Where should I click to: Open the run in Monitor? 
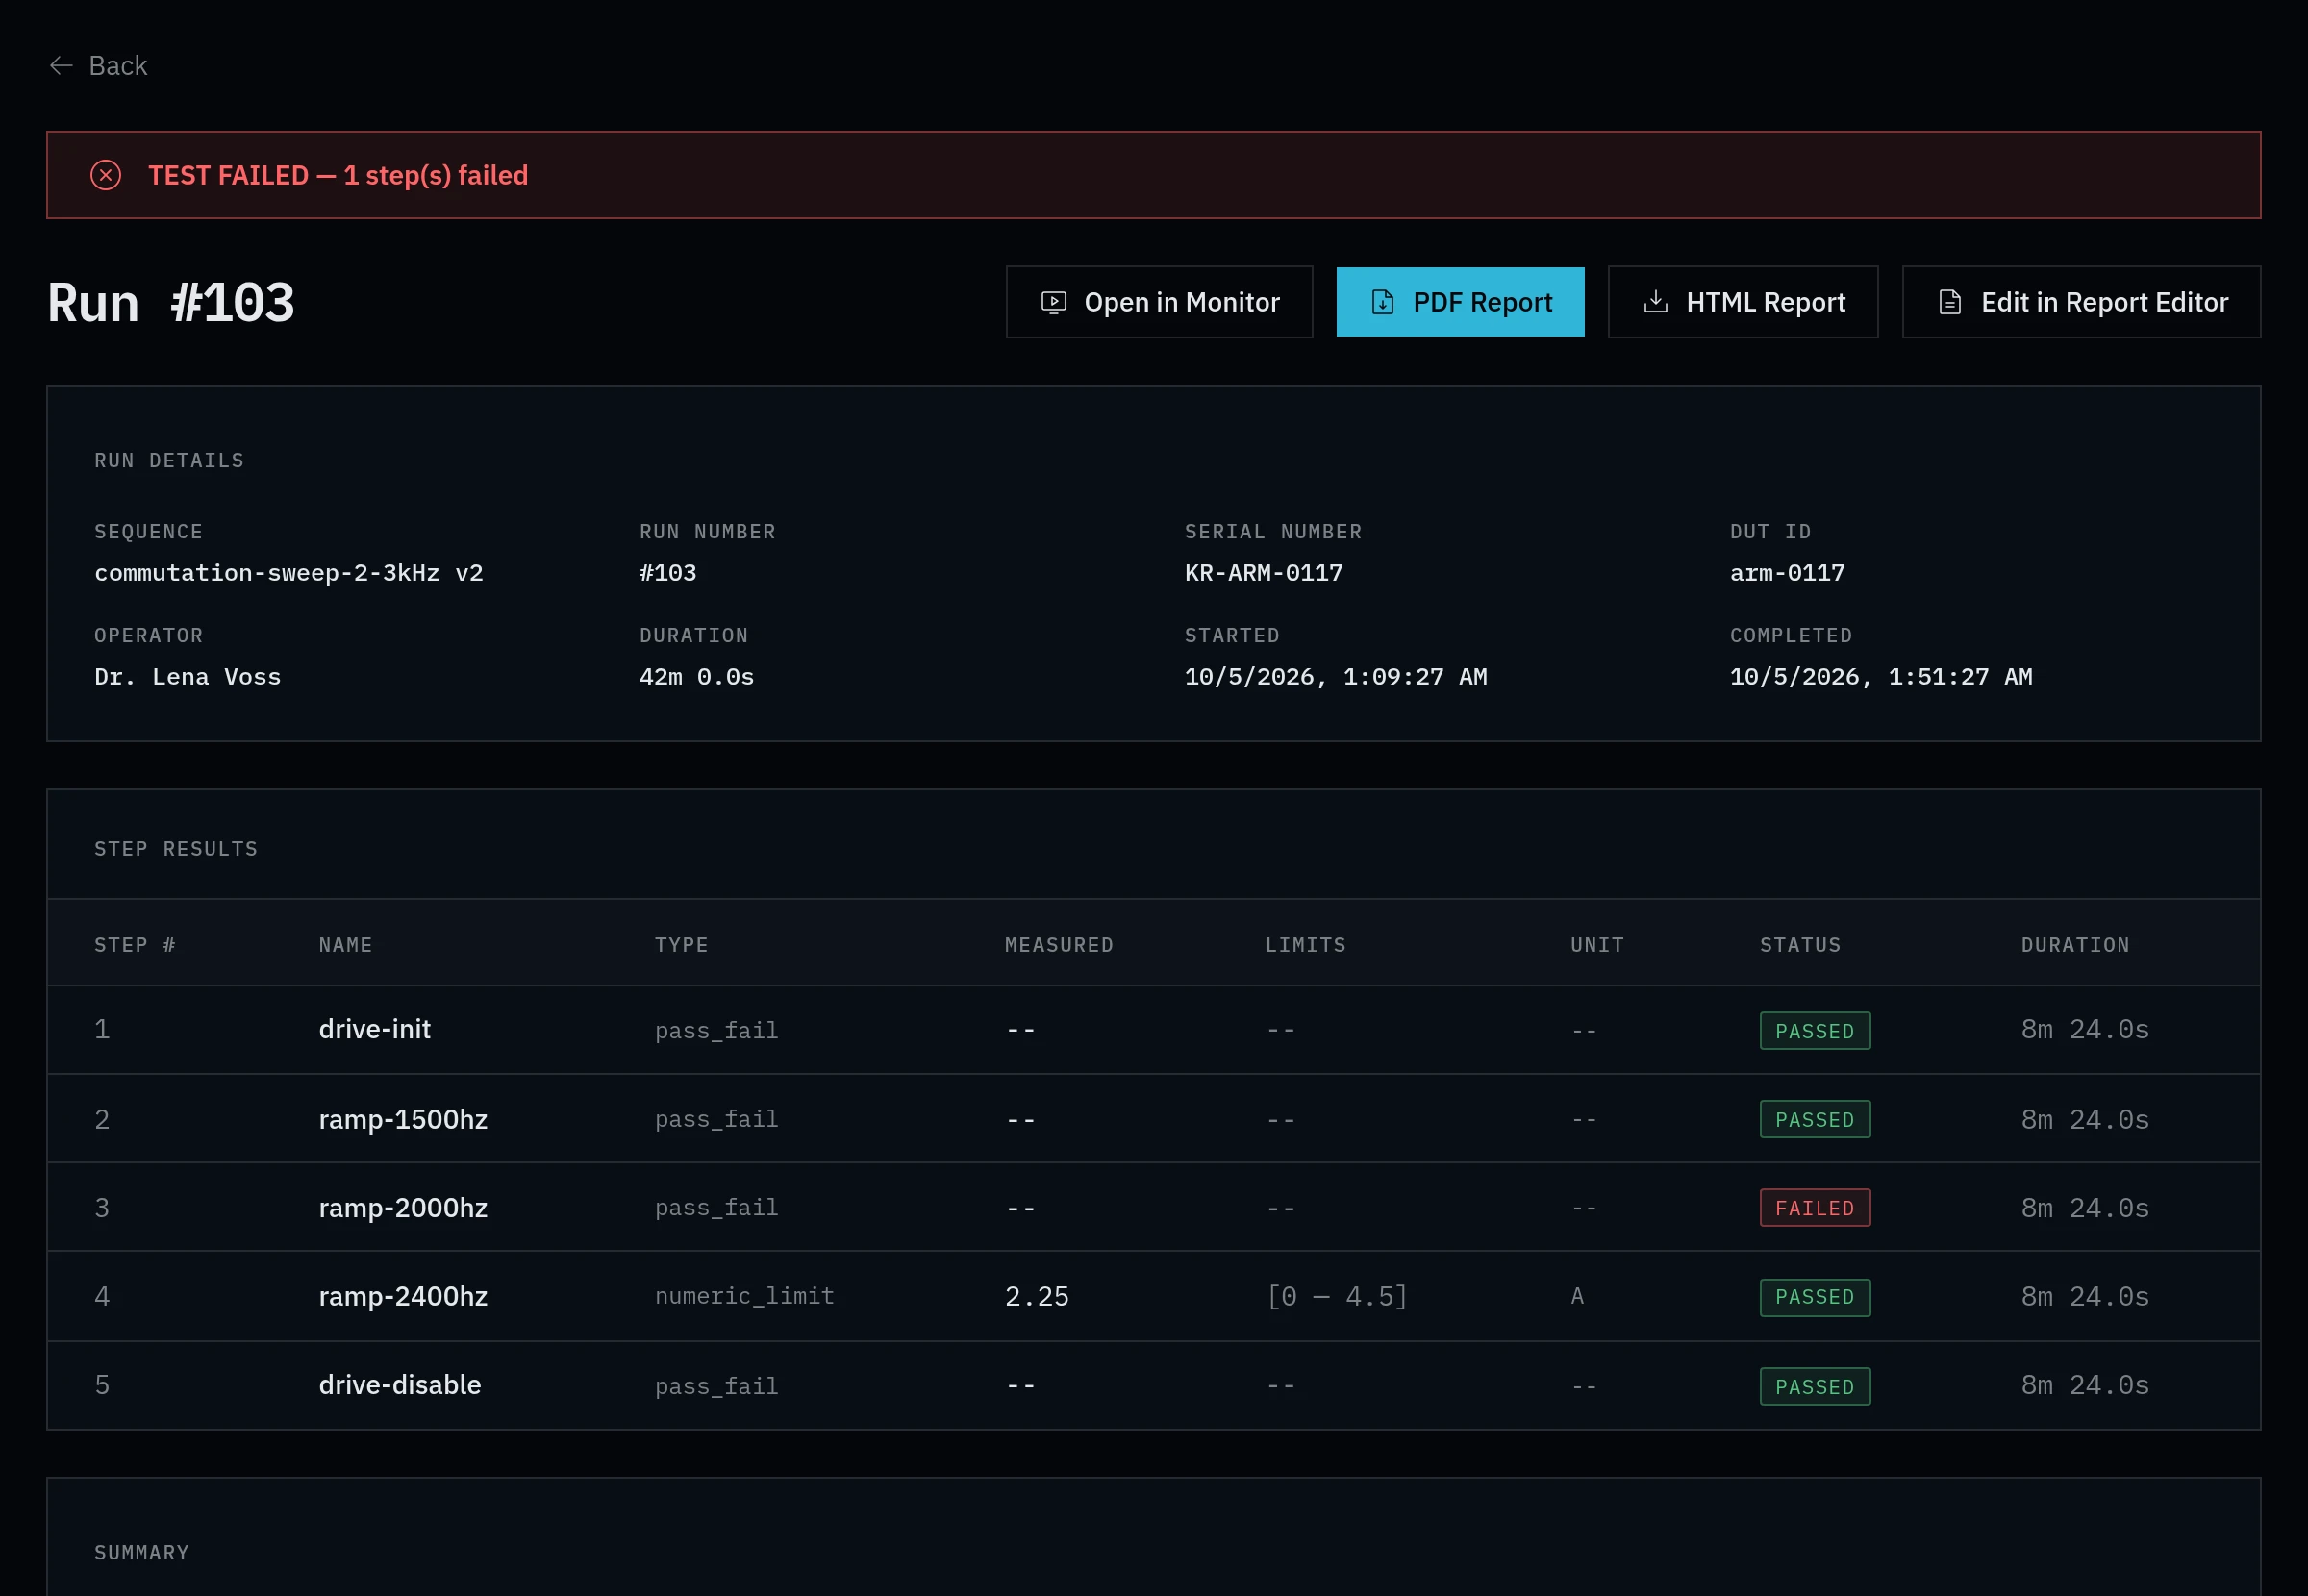tap(1159, 302)
